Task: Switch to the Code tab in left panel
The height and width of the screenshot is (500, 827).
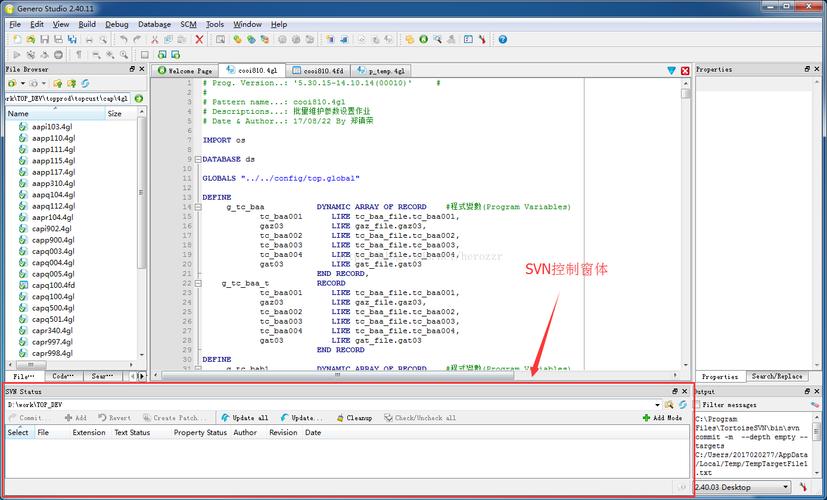Action: [64, 376]
